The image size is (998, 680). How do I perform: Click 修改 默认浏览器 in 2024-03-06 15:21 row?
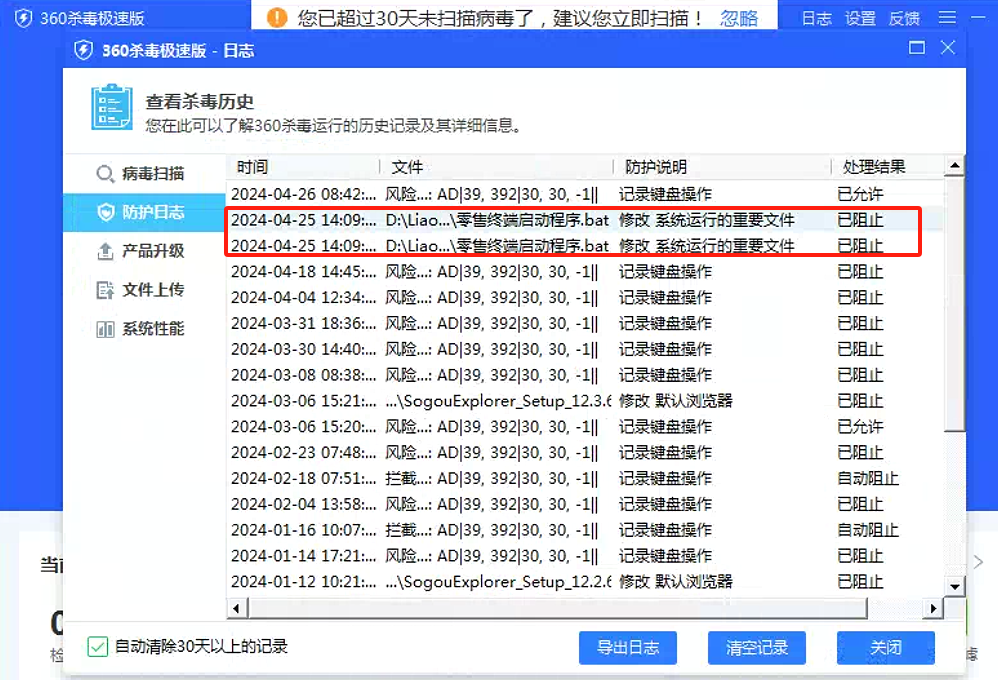click(x=675, y=401)
